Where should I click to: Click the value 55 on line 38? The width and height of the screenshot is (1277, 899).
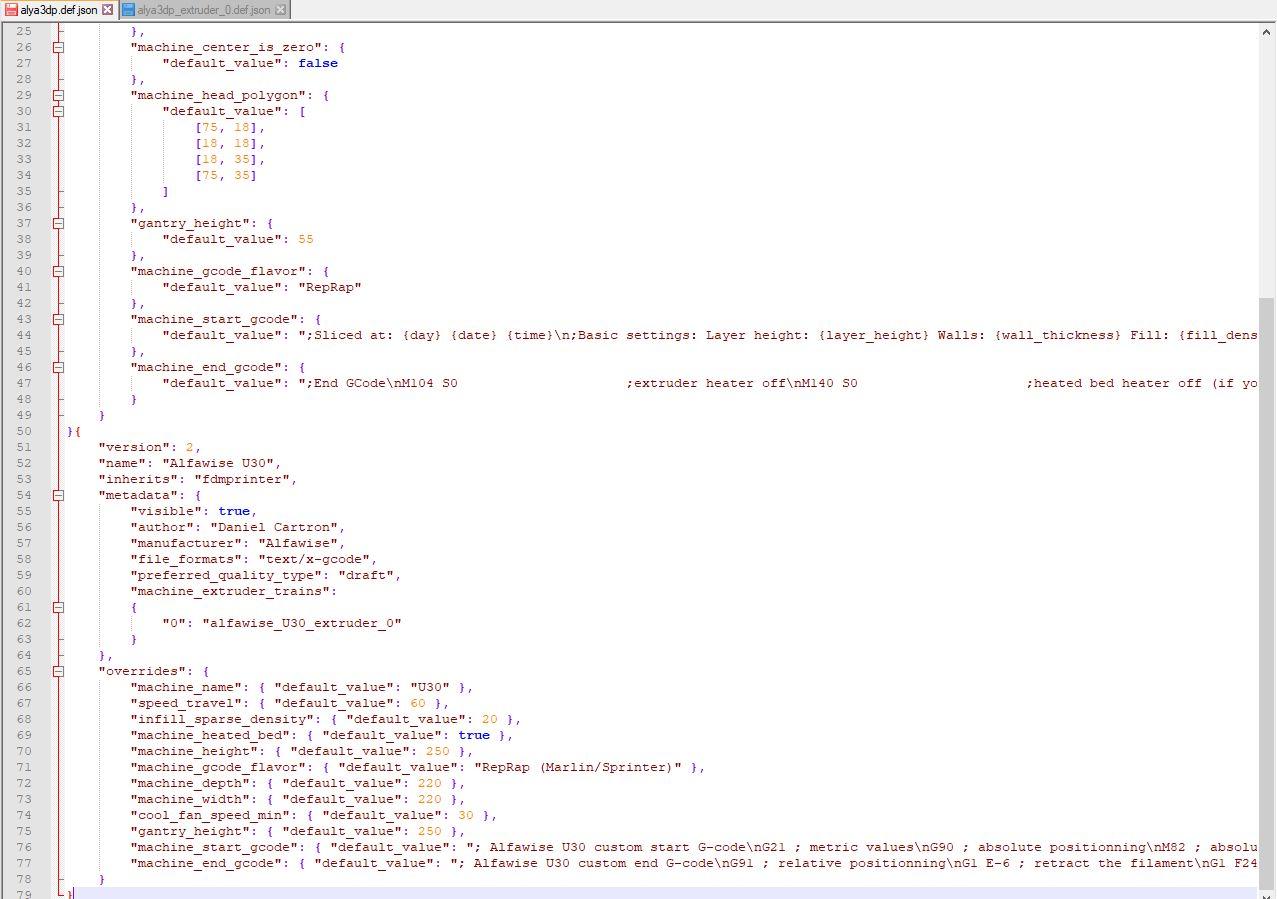tap(306, 239)
